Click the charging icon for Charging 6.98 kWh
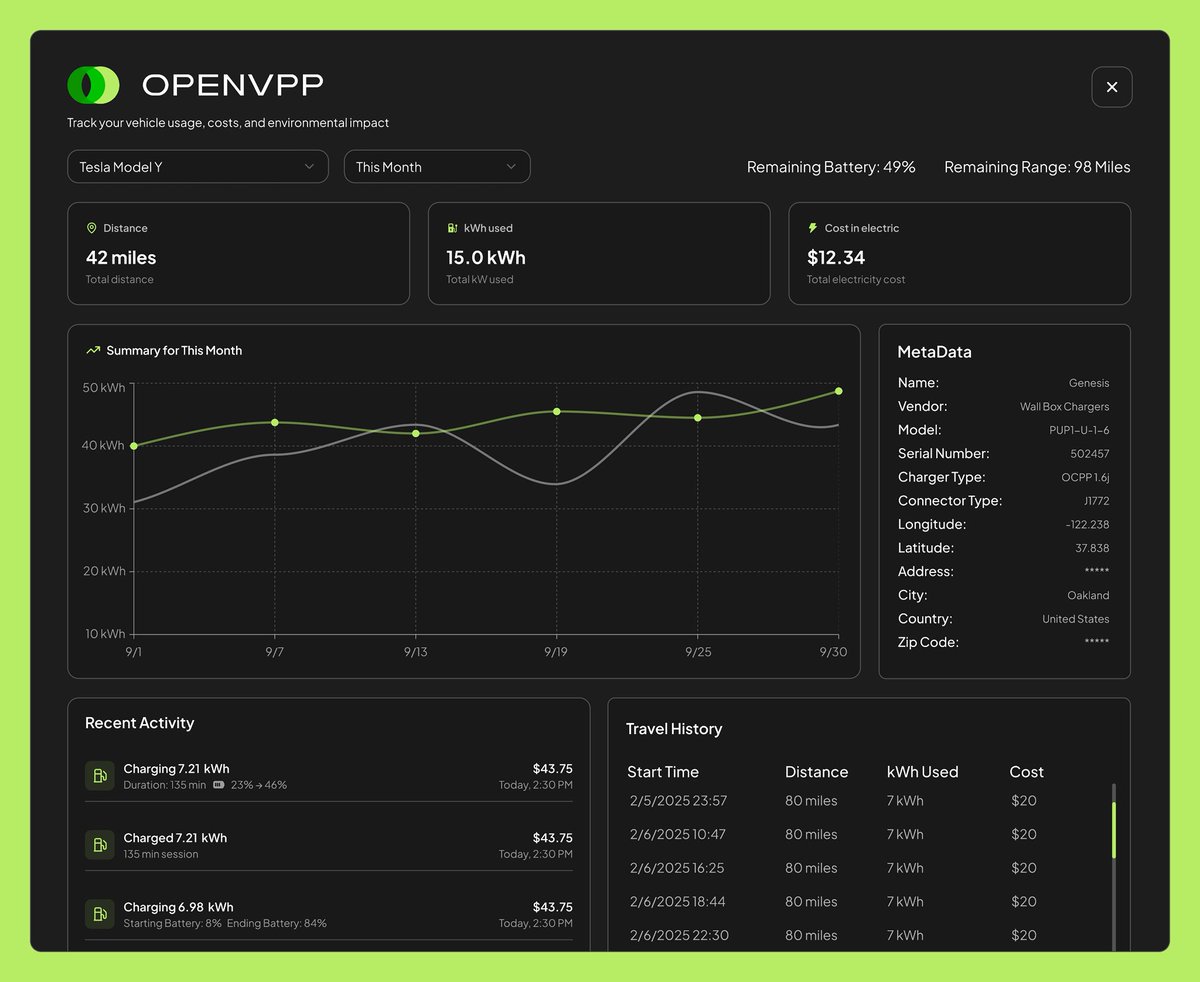This screenshot has width=1200, height=982. click(100, 914)
